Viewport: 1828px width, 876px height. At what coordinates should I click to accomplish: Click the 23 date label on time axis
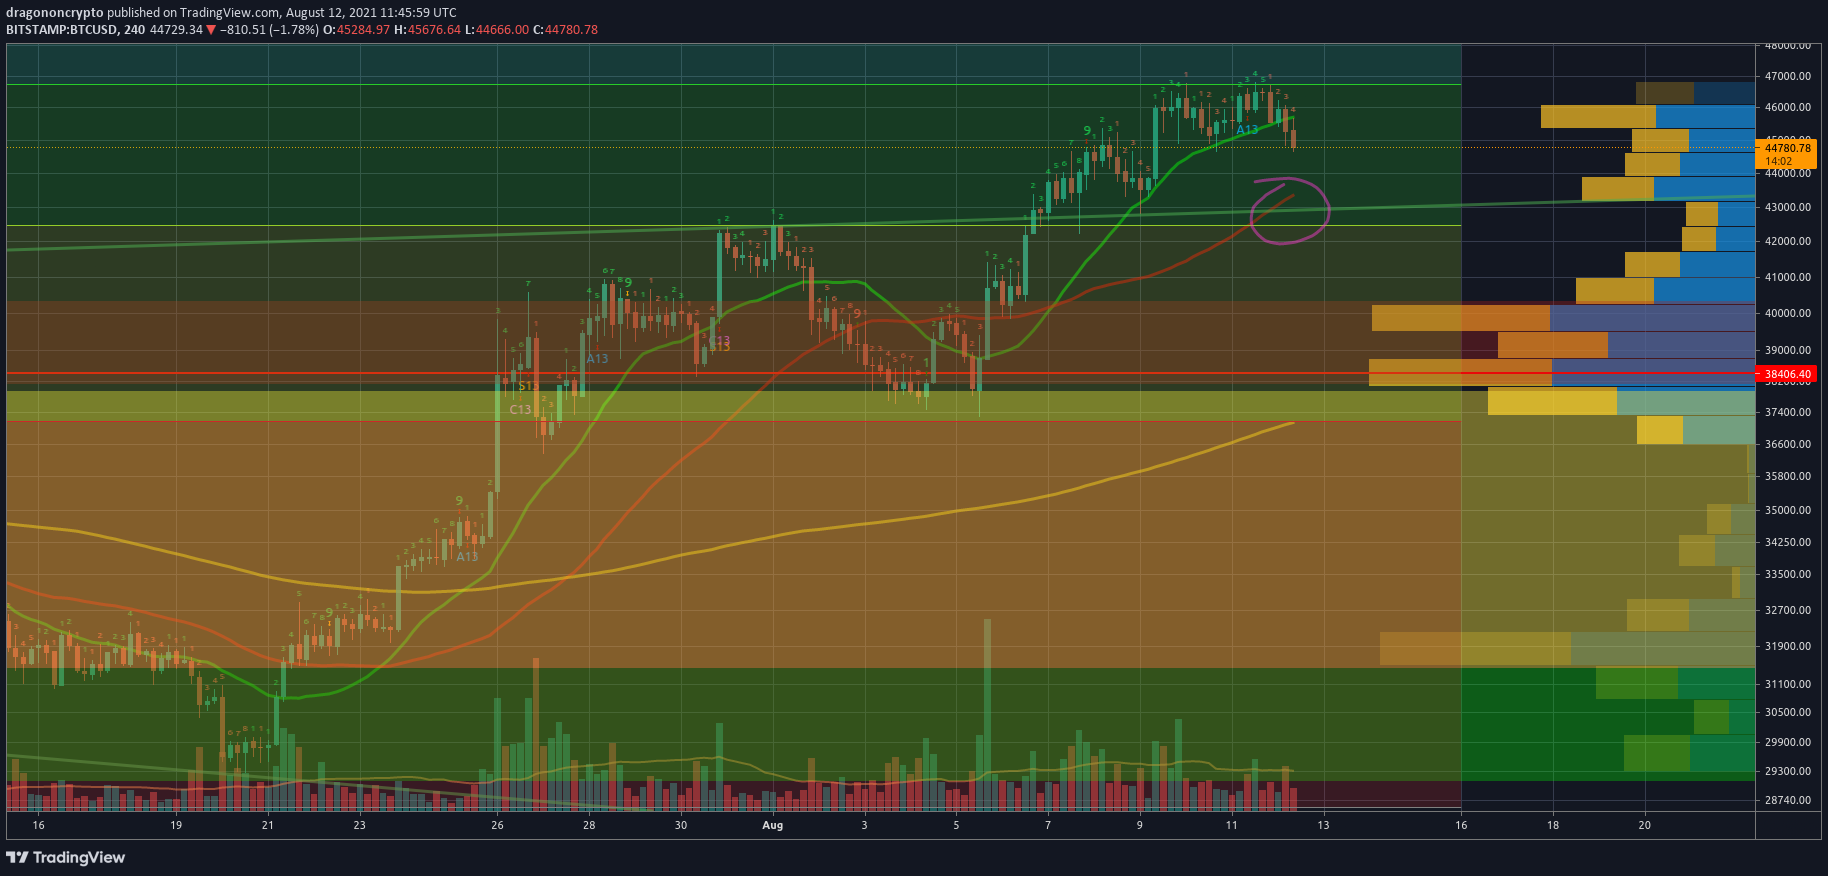point(359,825)
